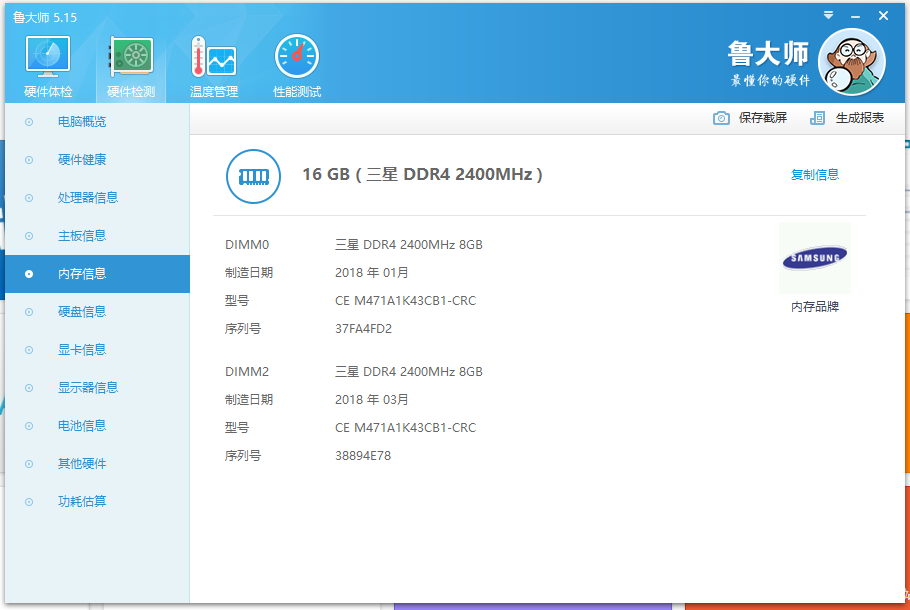
Task: Select 功耗估算 in the sidebar
Action: pyautogui.click(x=98, y=501)
